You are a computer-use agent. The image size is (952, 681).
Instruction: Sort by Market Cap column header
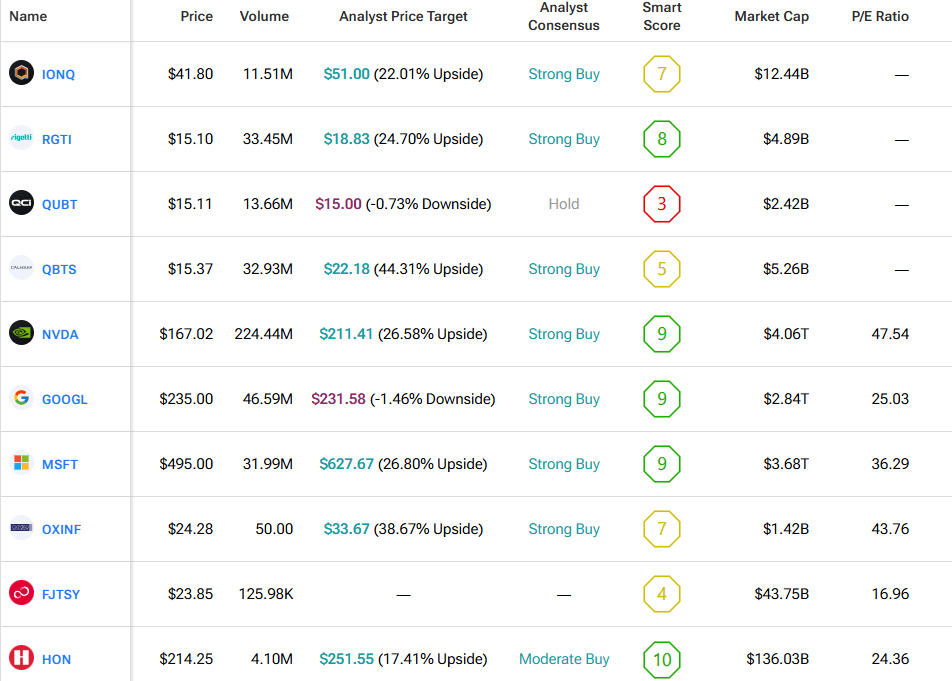coord(771,16)
